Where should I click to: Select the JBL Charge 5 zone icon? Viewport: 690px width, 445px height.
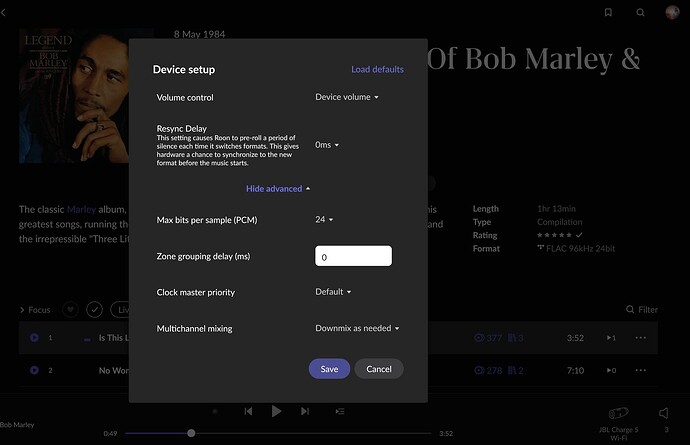tap(618, 413)
